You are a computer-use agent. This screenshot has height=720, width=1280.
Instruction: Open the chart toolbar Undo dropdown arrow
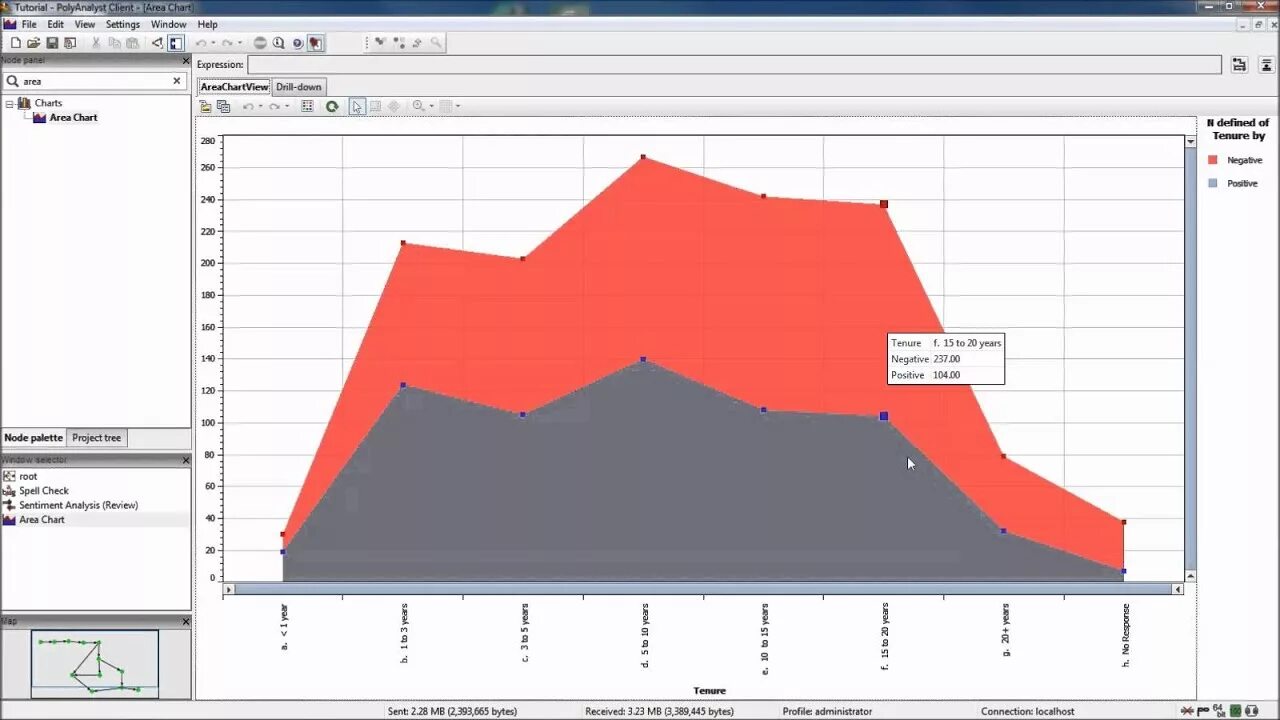[260, 106]
